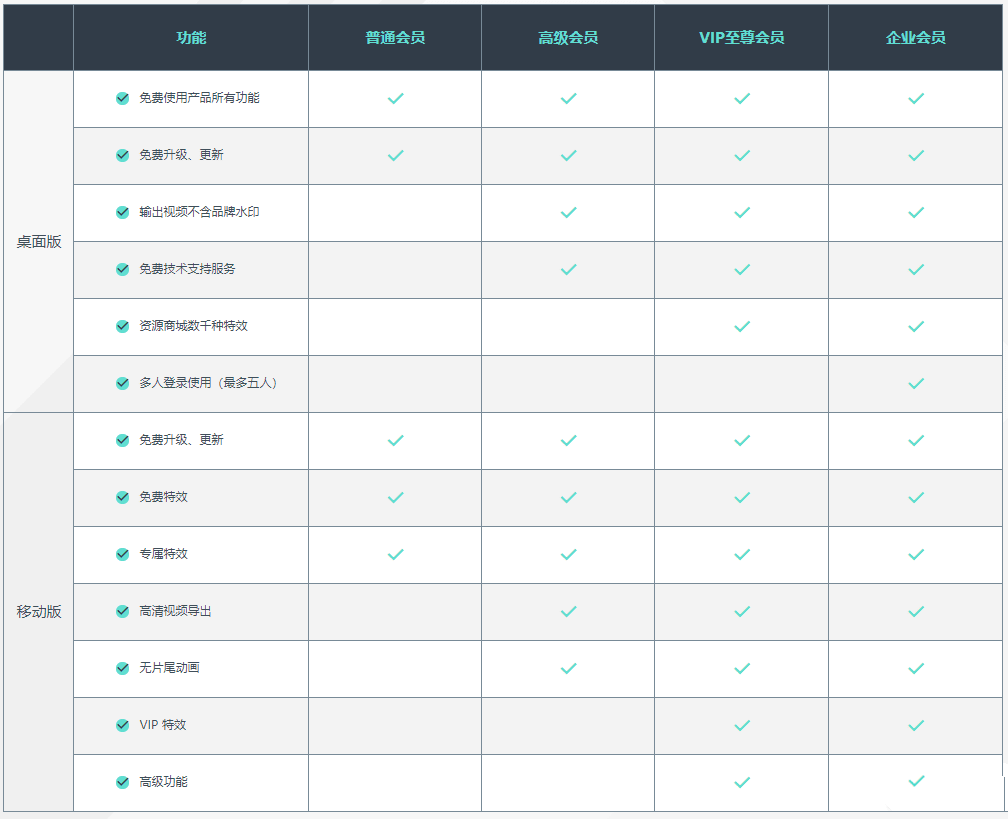Click 普通会员 checkmark in 专属特效 row
The height and width of the screenshot is (819, 1008).
[395, 554]
